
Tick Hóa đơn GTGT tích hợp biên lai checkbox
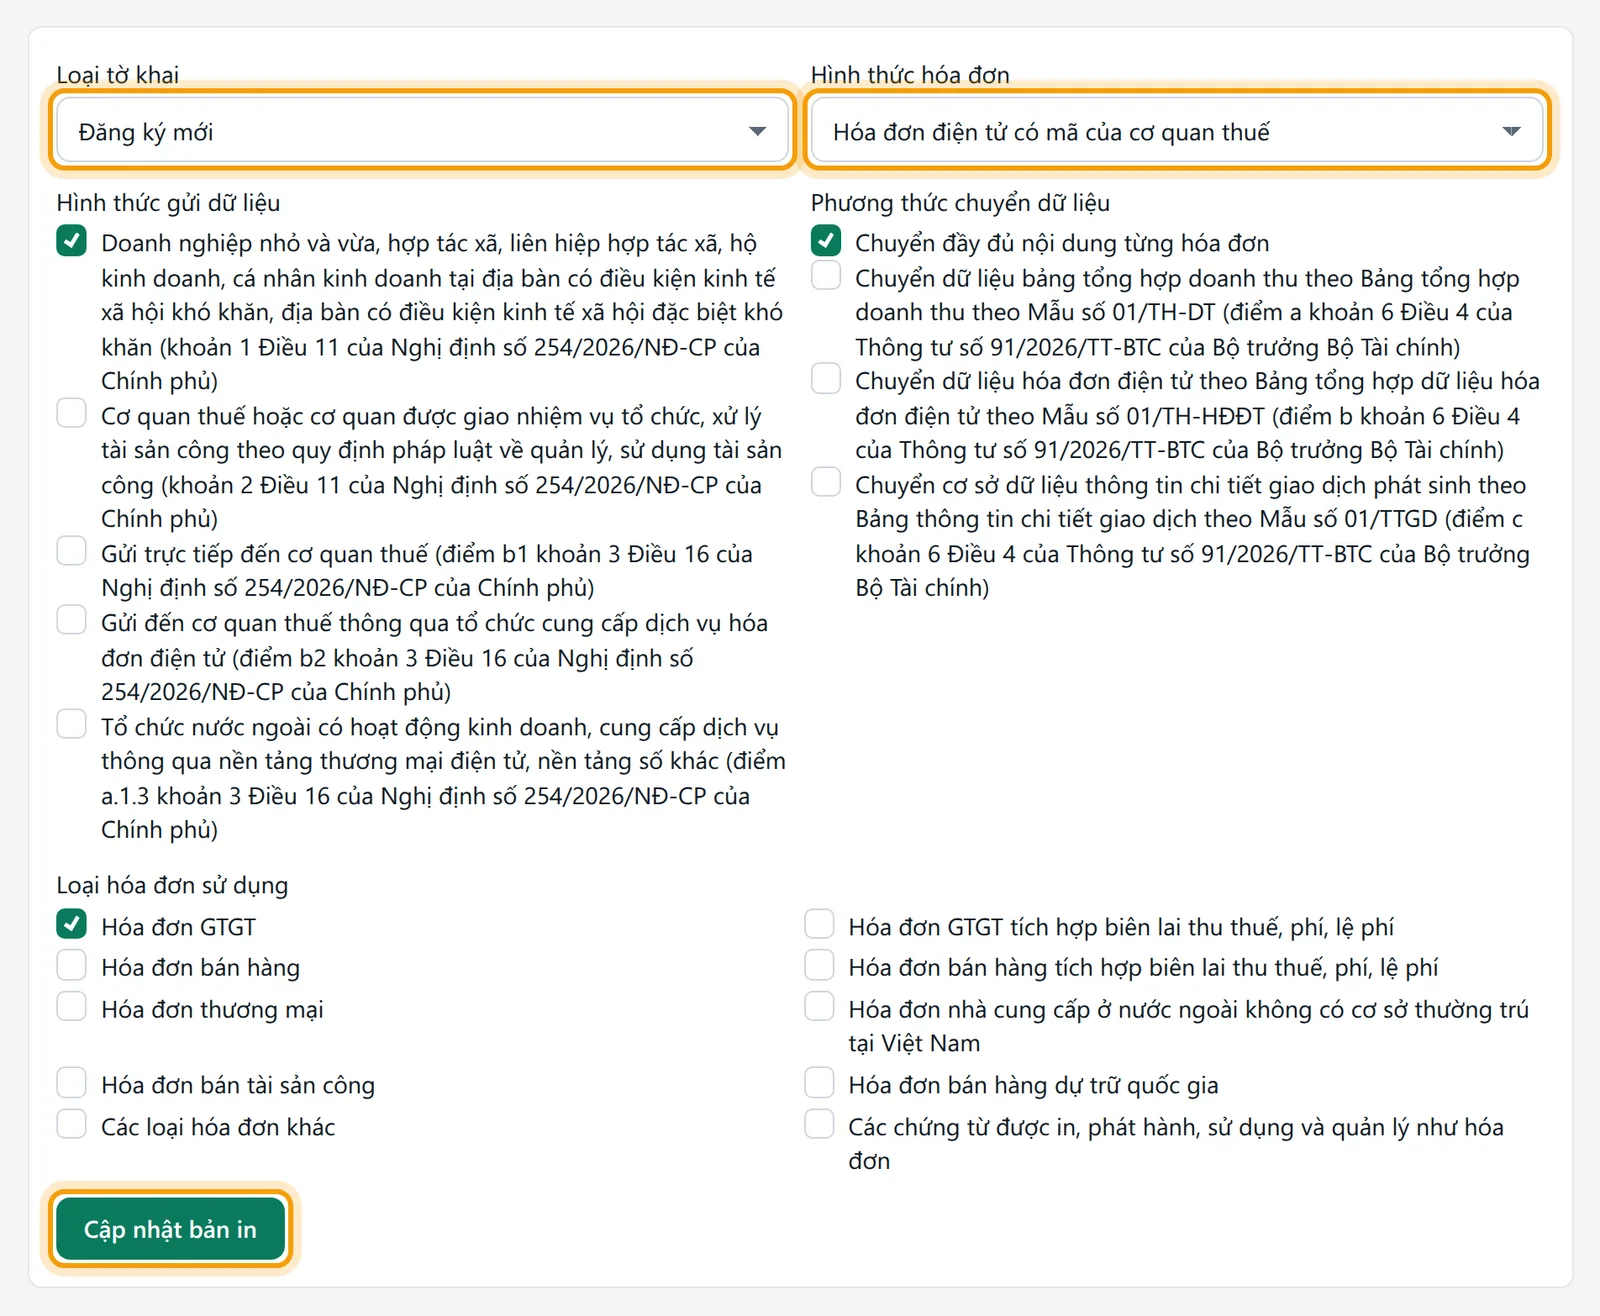point(819,924)
